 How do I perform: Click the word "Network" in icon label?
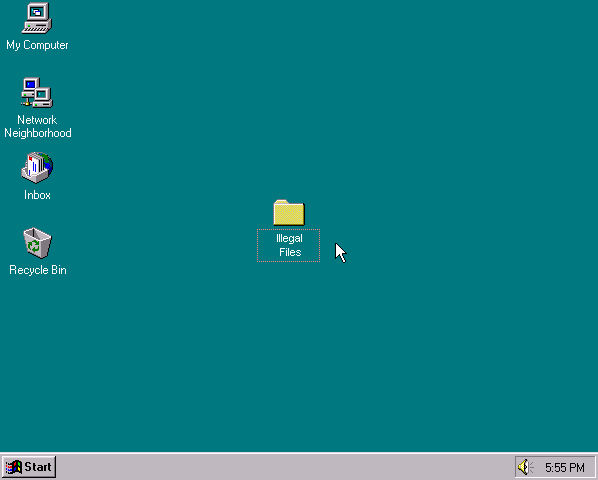[x=37, y=120]
